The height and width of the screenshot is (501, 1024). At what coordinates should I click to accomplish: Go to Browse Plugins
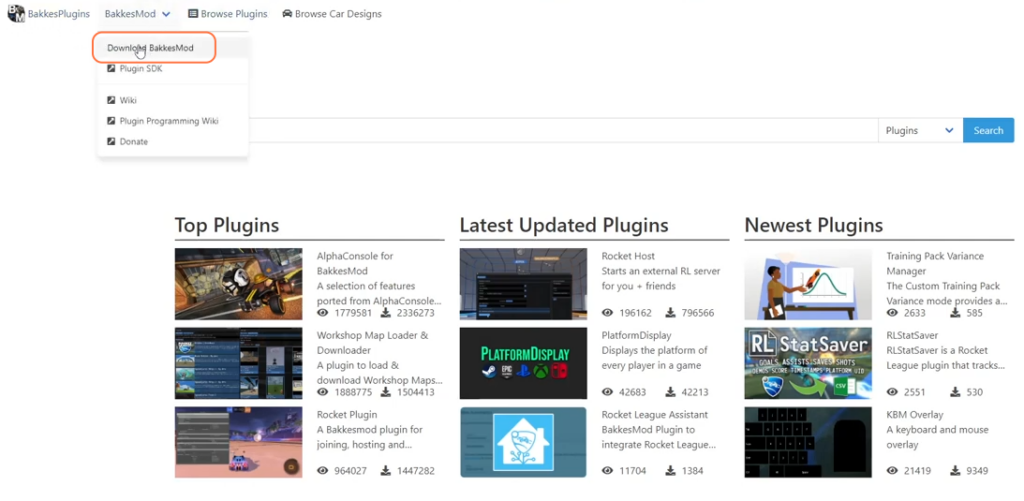(228, 14)
